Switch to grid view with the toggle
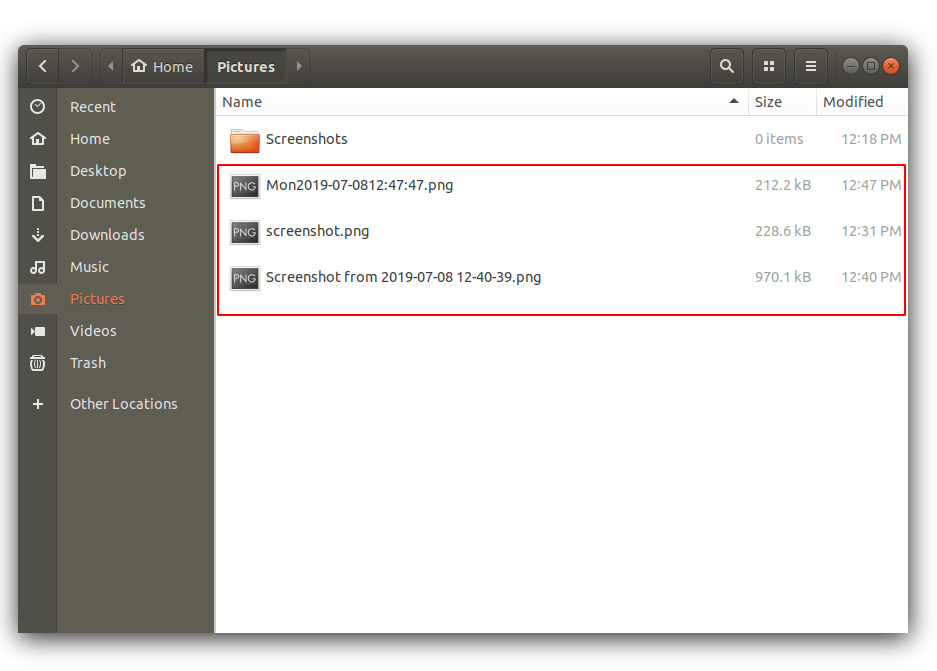Viewport: 937px width, 671px height. 769,66
